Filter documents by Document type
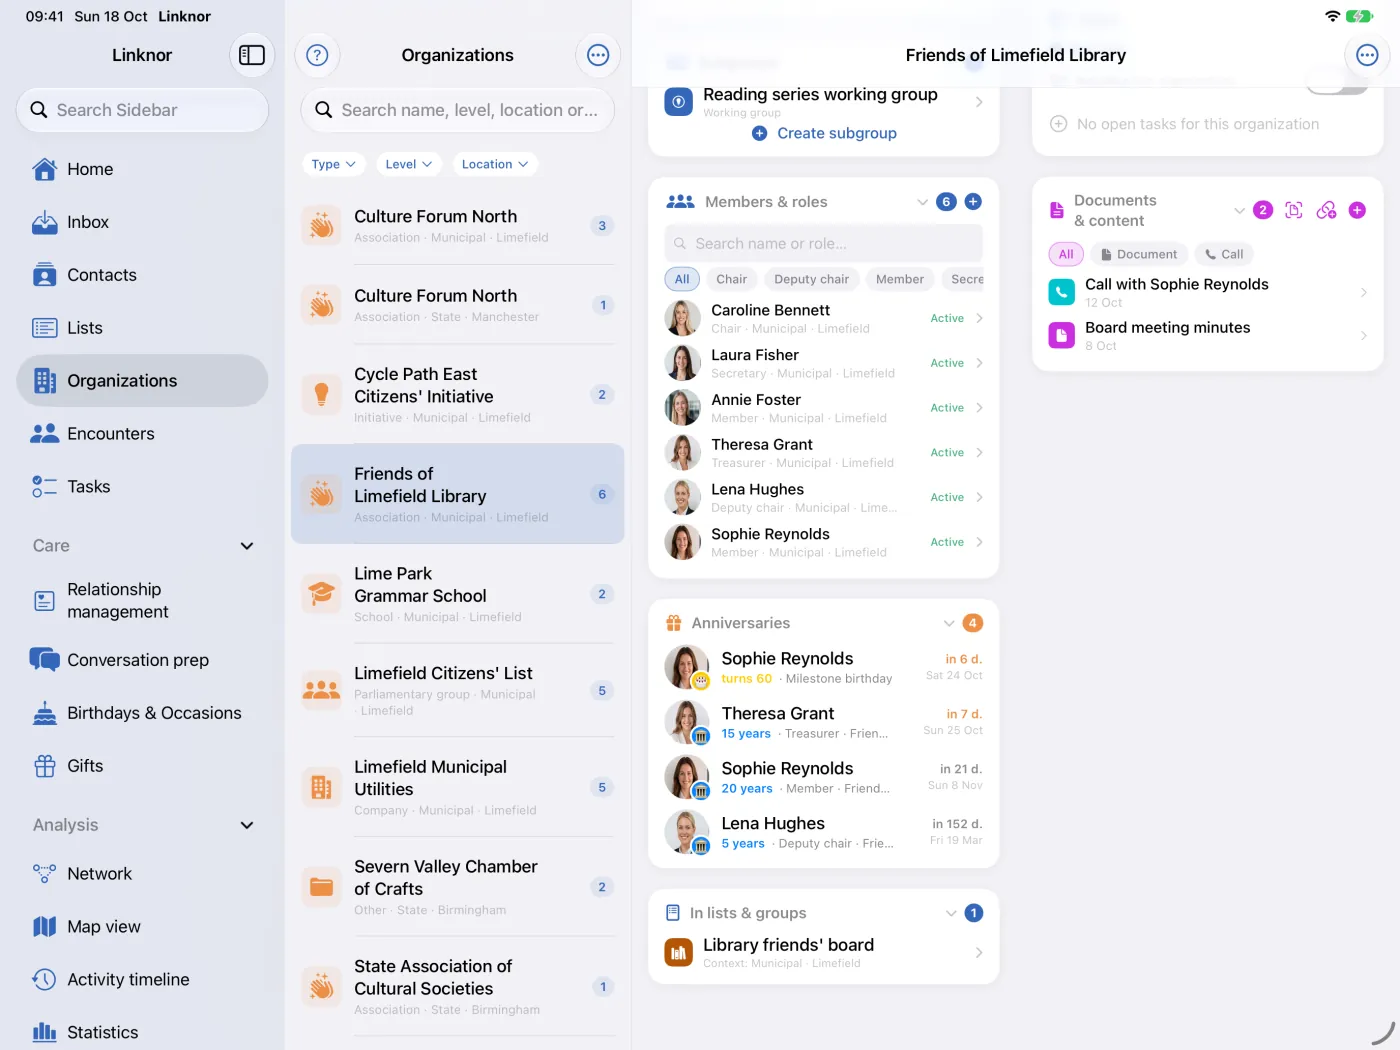1400x1050 pixels. tap(1139, 254)
